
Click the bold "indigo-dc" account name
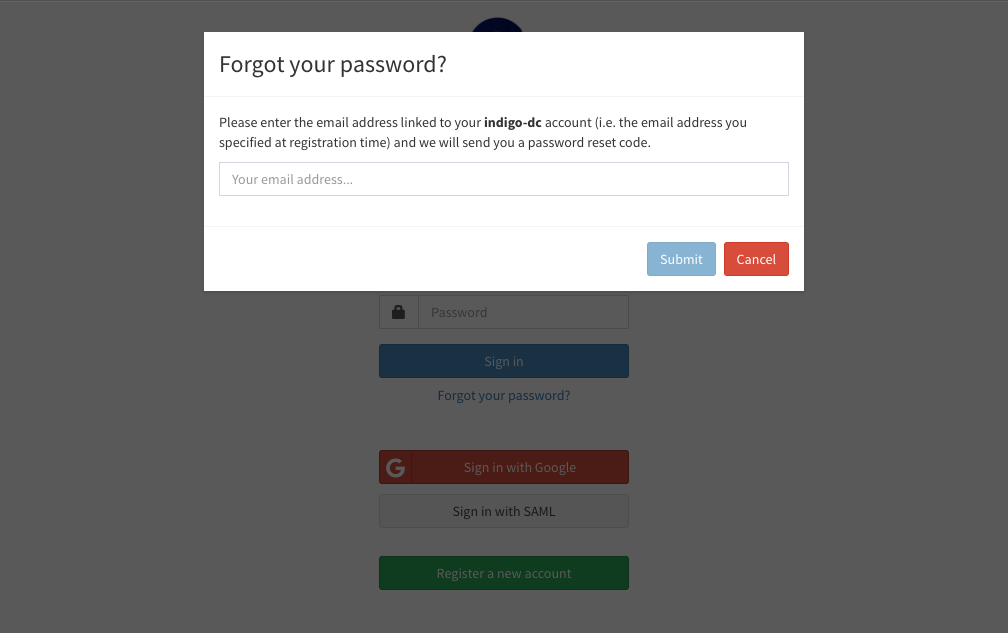(512, 122)
